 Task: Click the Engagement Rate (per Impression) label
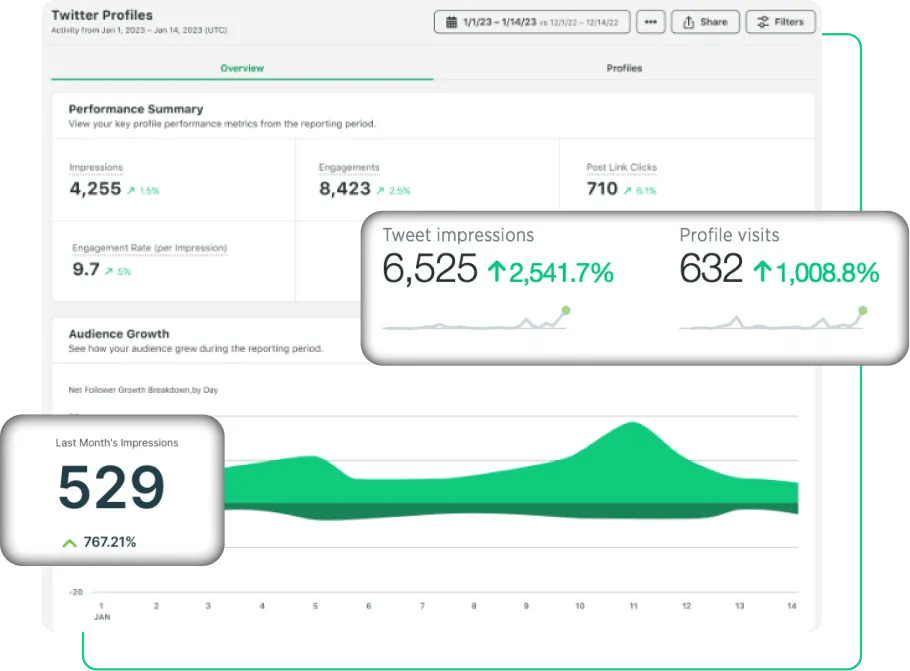coord(150,248)
